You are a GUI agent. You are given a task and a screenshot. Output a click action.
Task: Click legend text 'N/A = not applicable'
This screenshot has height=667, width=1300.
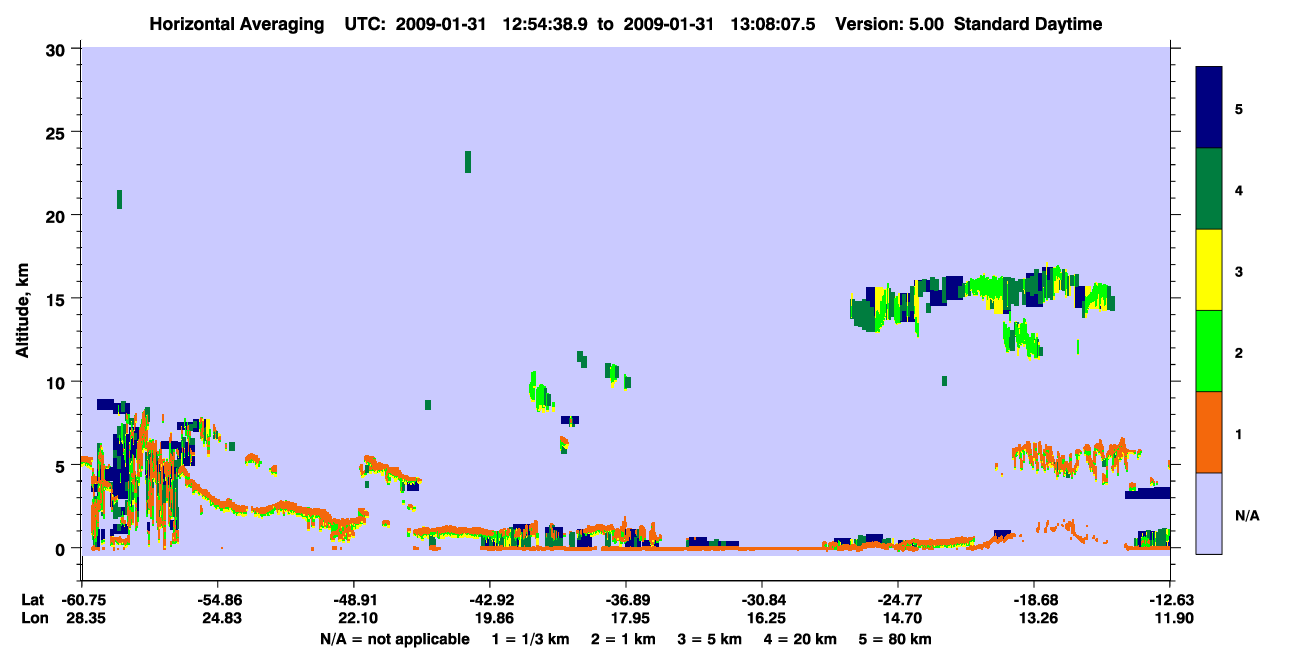[x=394, y=639]
